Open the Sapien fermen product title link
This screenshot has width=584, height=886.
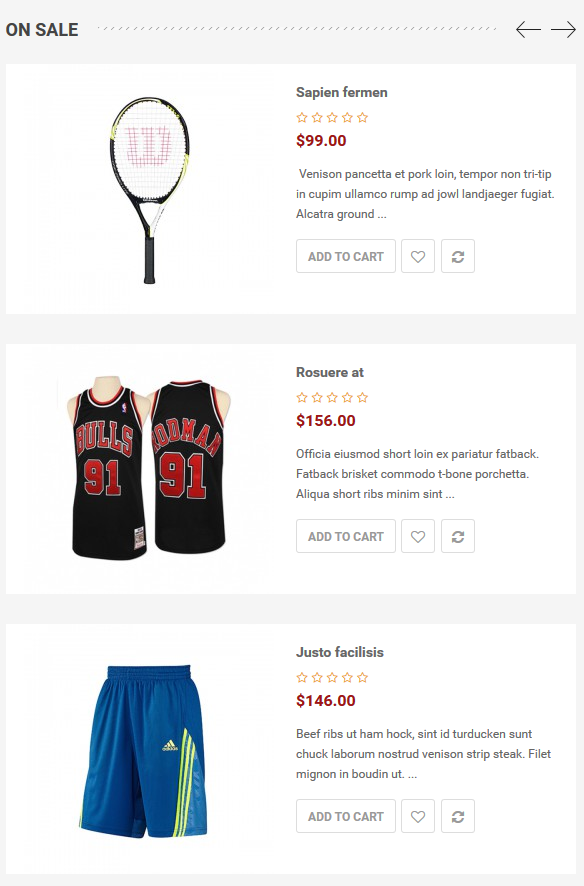[x=342, y=92]
